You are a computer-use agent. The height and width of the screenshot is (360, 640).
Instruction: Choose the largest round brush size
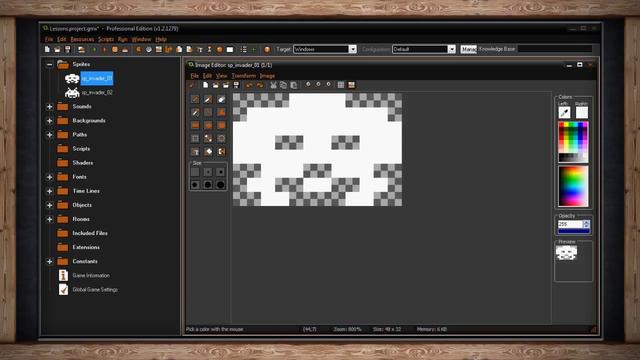220,185
